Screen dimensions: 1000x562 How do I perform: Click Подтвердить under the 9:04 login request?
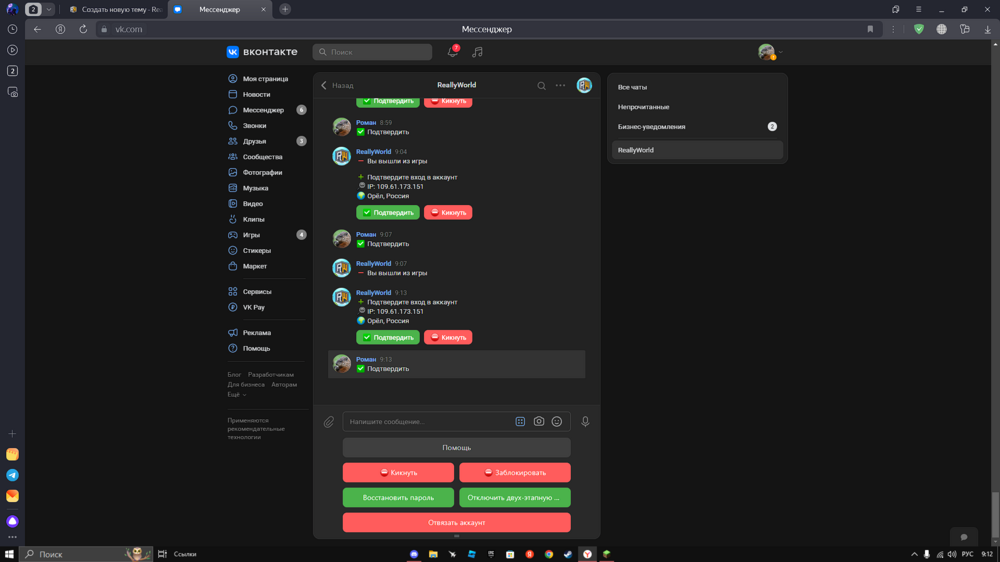tap(388, 212)
